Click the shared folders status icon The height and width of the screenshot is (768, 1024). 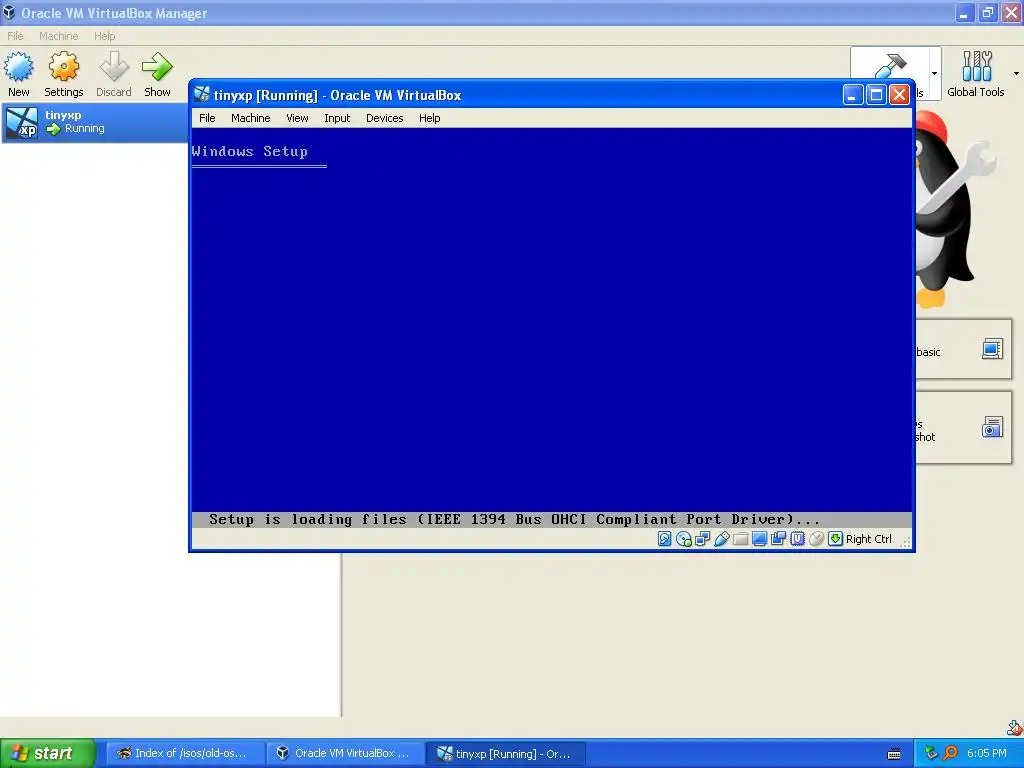(741, 539)
